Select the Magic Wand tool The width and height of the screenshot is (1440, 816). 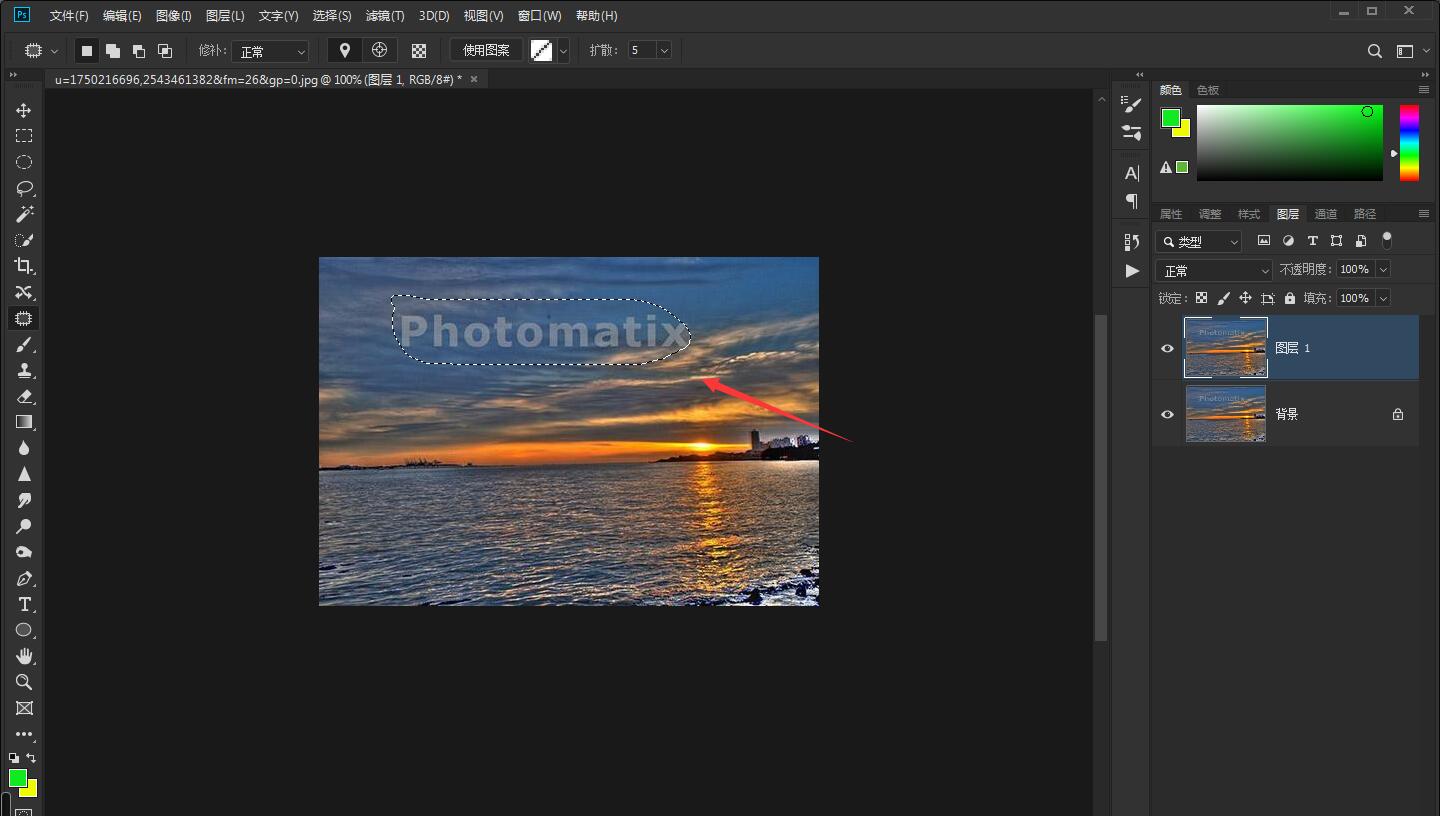point(24,214)
